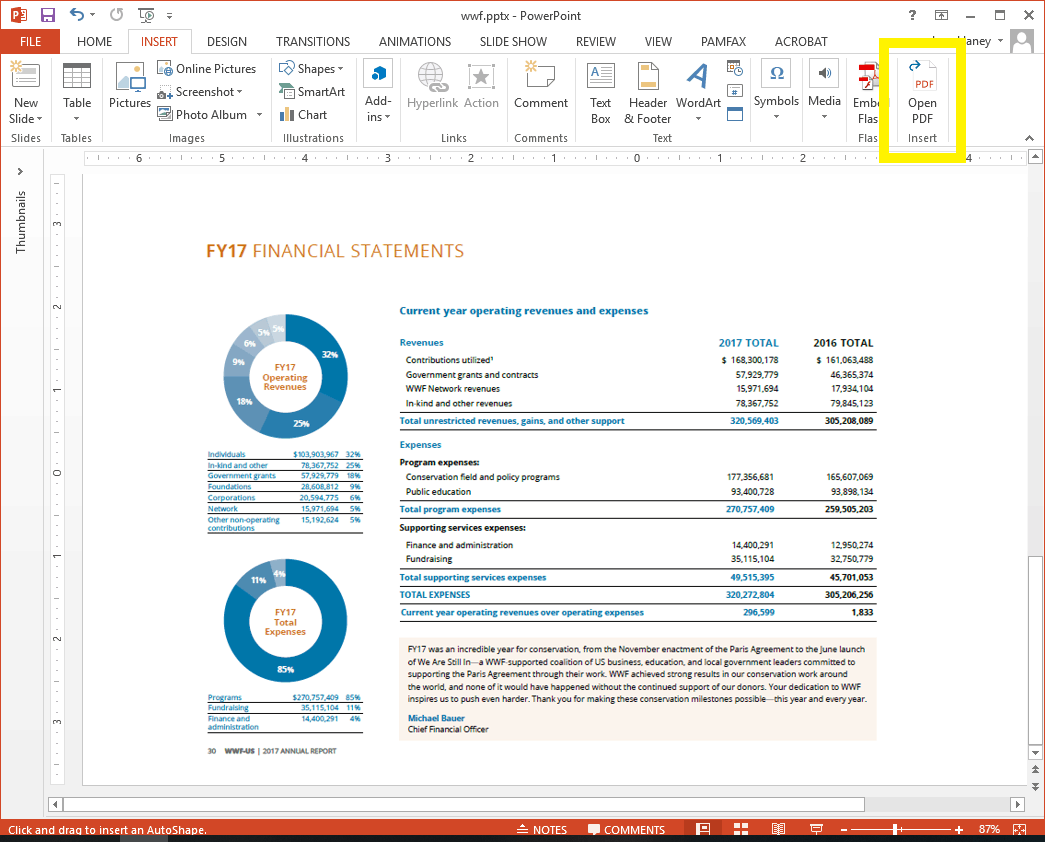
Task: Insert WordArt text
Action: [698, 93]
